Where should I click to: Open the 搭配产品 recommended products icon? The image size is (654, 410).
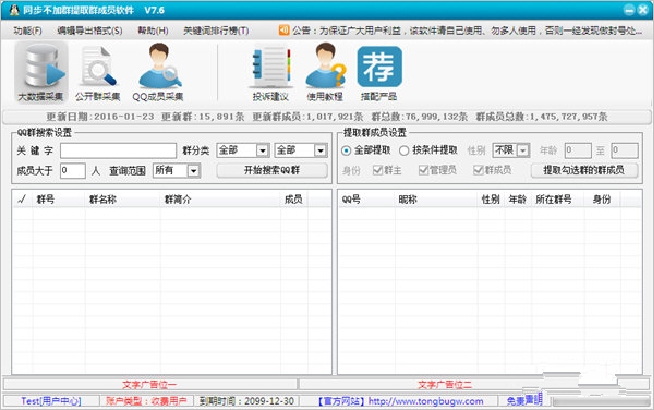(379, 73)
